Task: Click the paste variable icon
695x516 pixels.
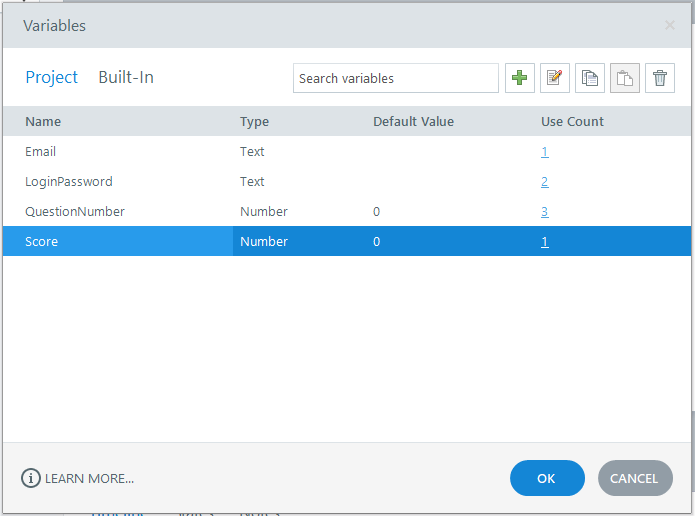Action: pos(625,78)
